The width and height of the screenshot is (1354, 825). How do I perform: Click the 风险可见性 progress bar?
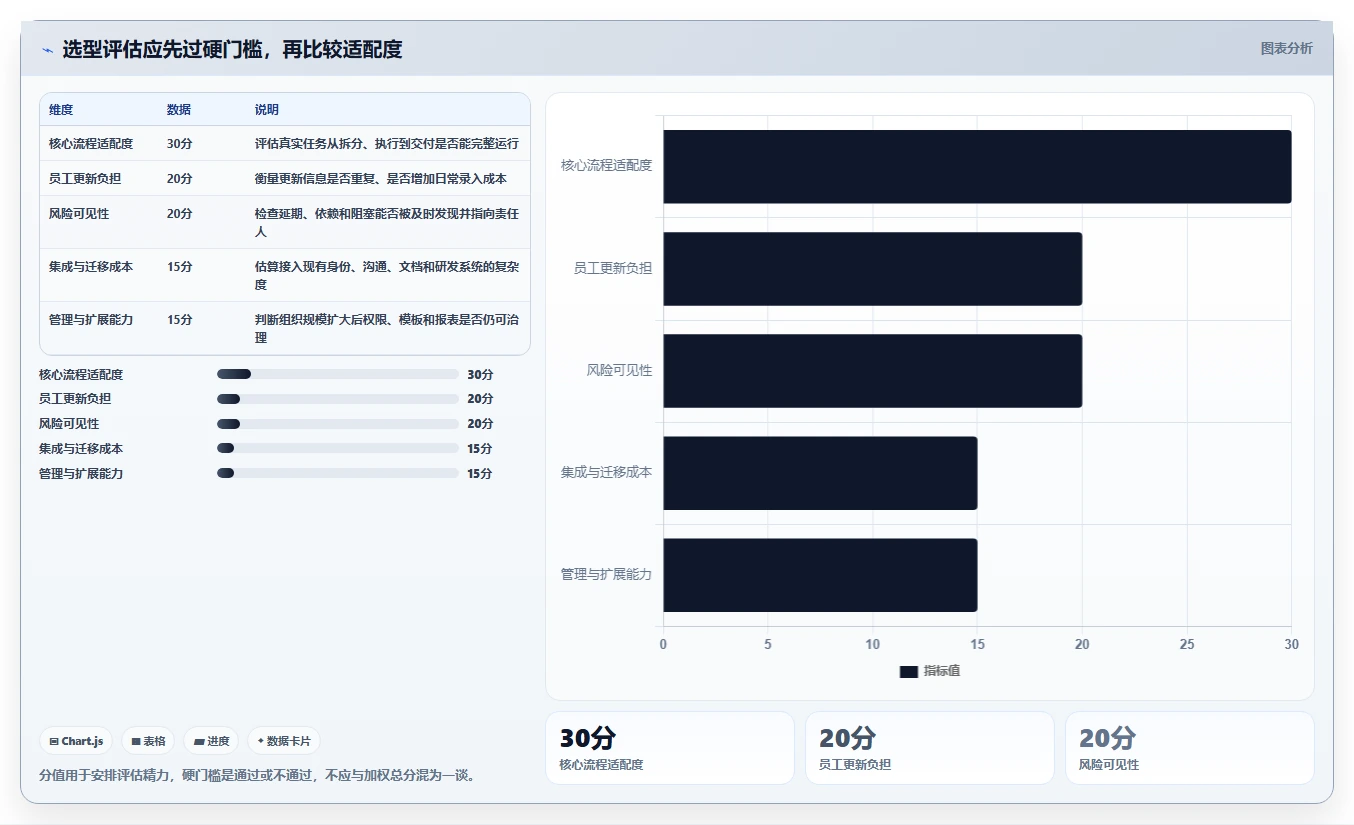[x=338, y=424]
